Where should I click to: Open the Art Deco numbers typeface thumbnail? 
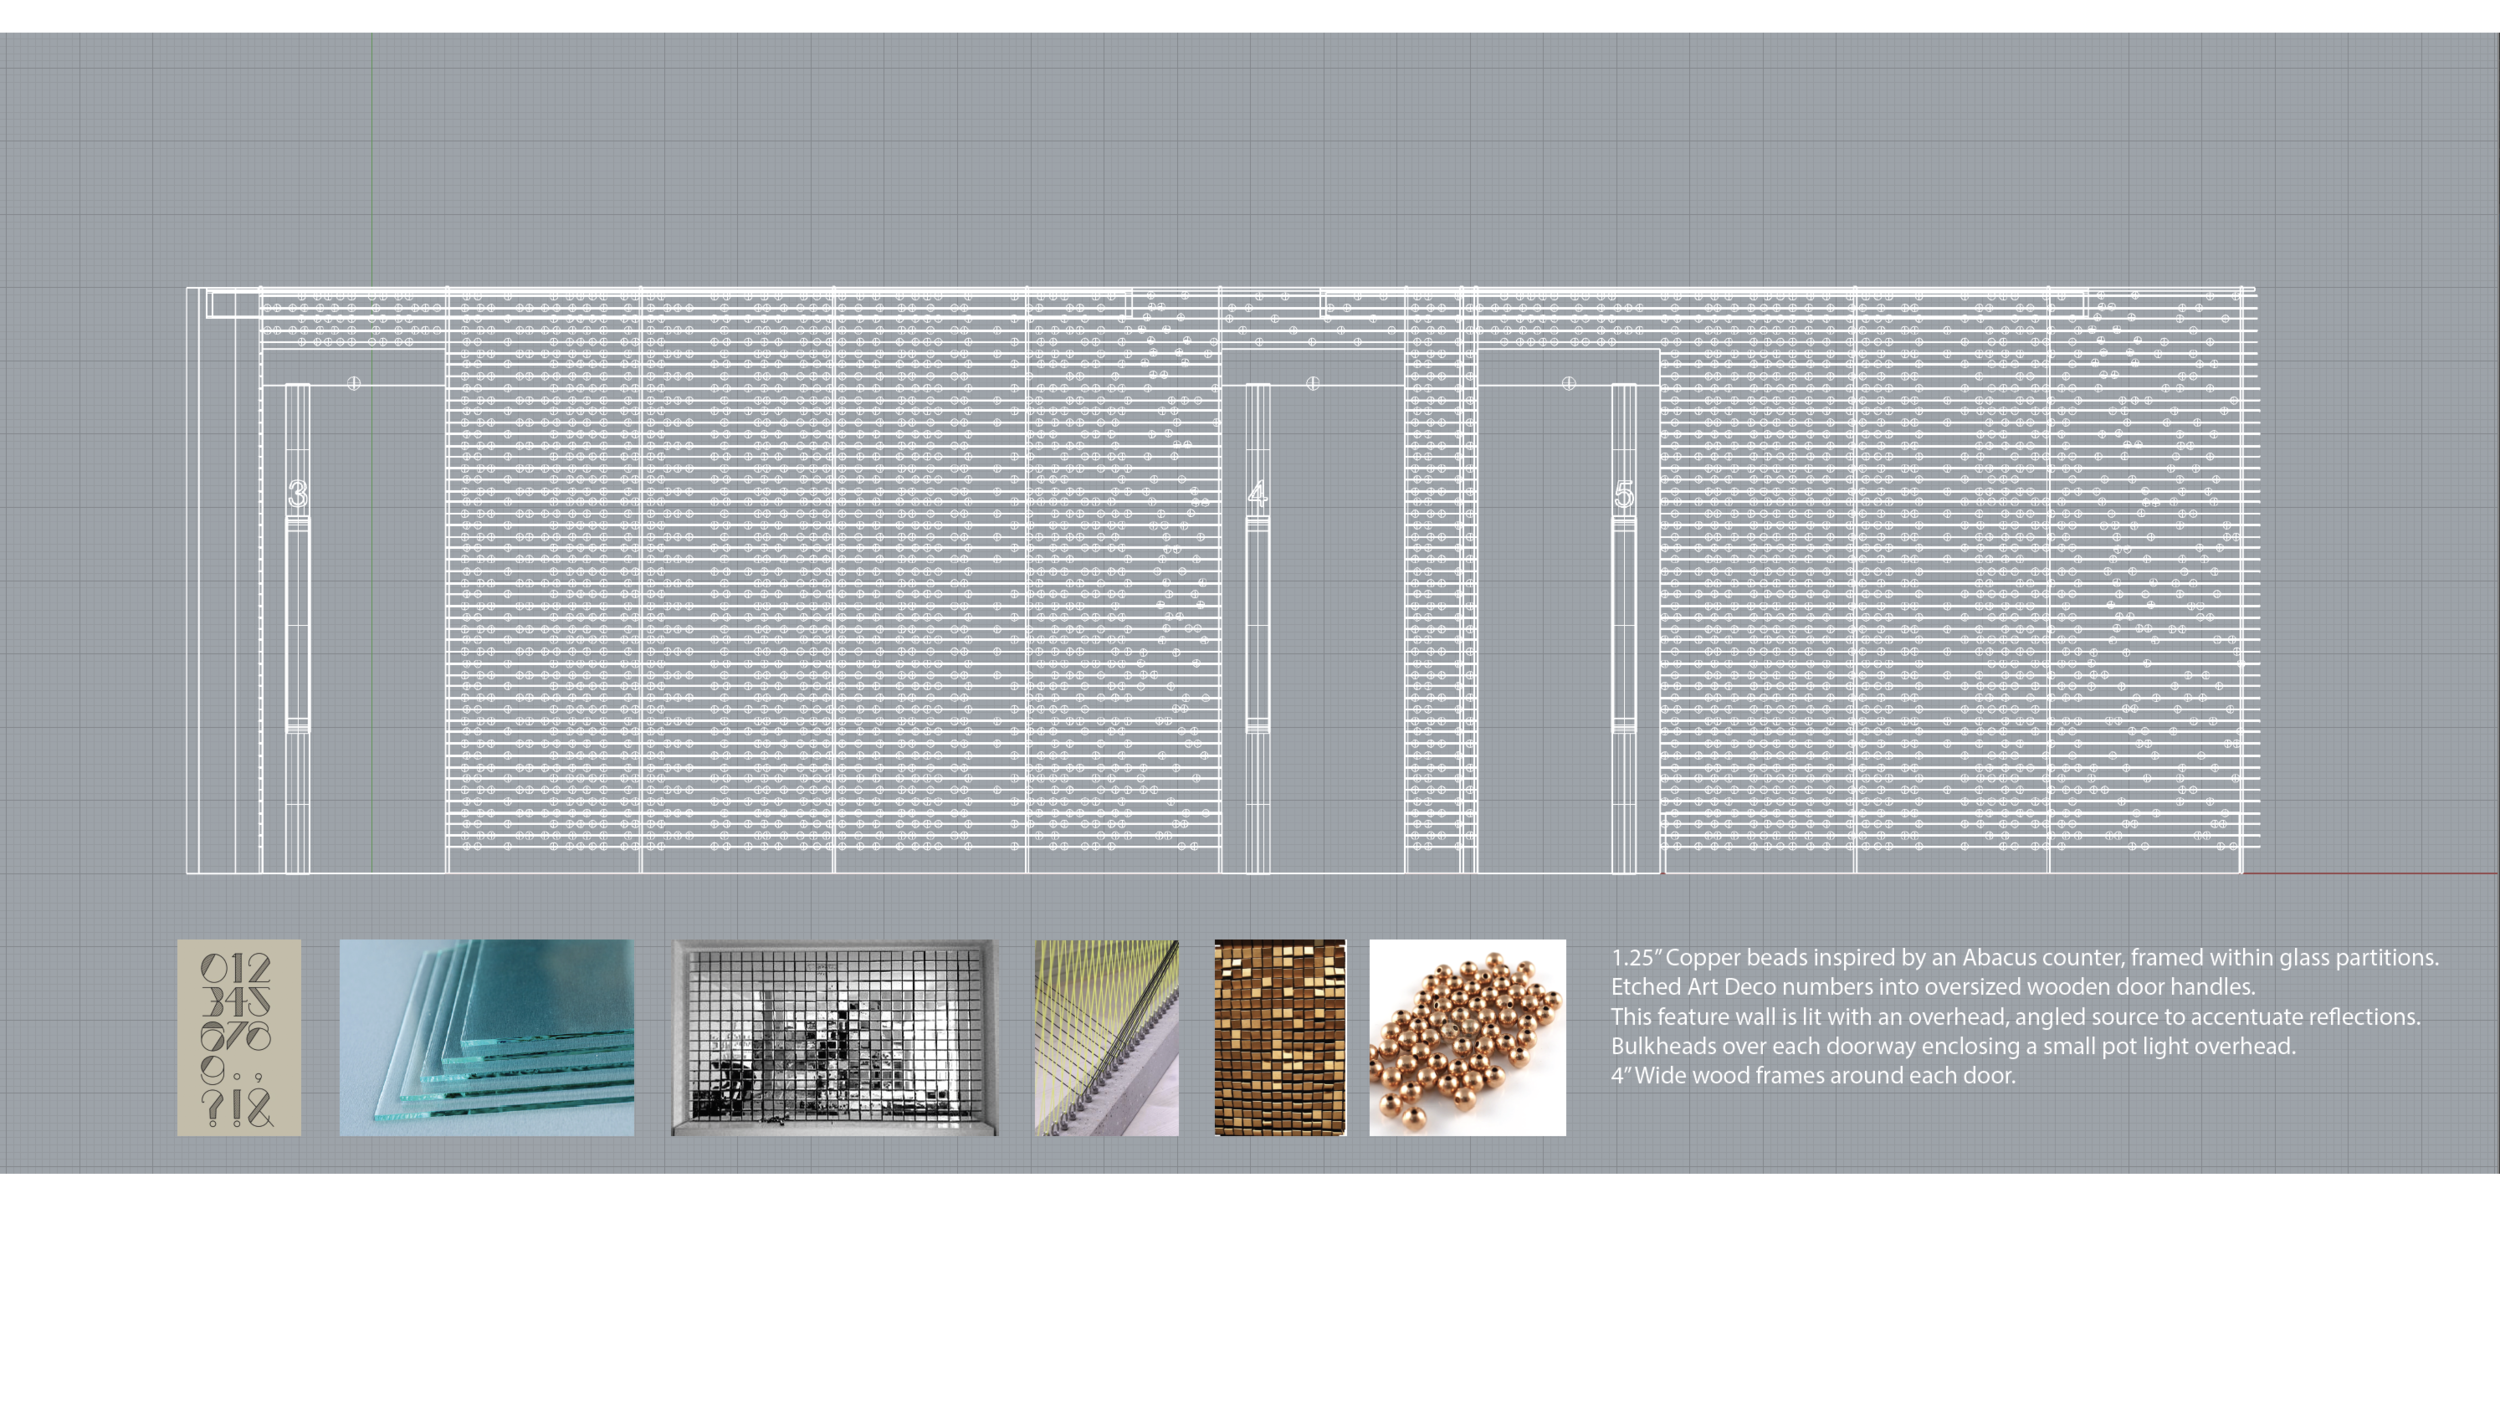click(x=239, y=1037)
